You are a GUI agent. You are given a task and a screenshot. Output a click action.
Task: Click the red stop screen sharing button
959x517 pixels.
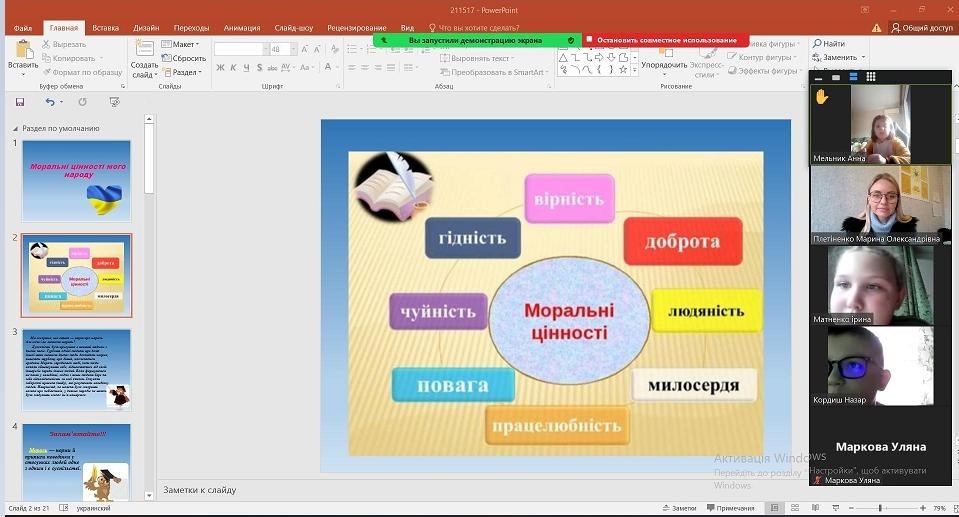665,40
